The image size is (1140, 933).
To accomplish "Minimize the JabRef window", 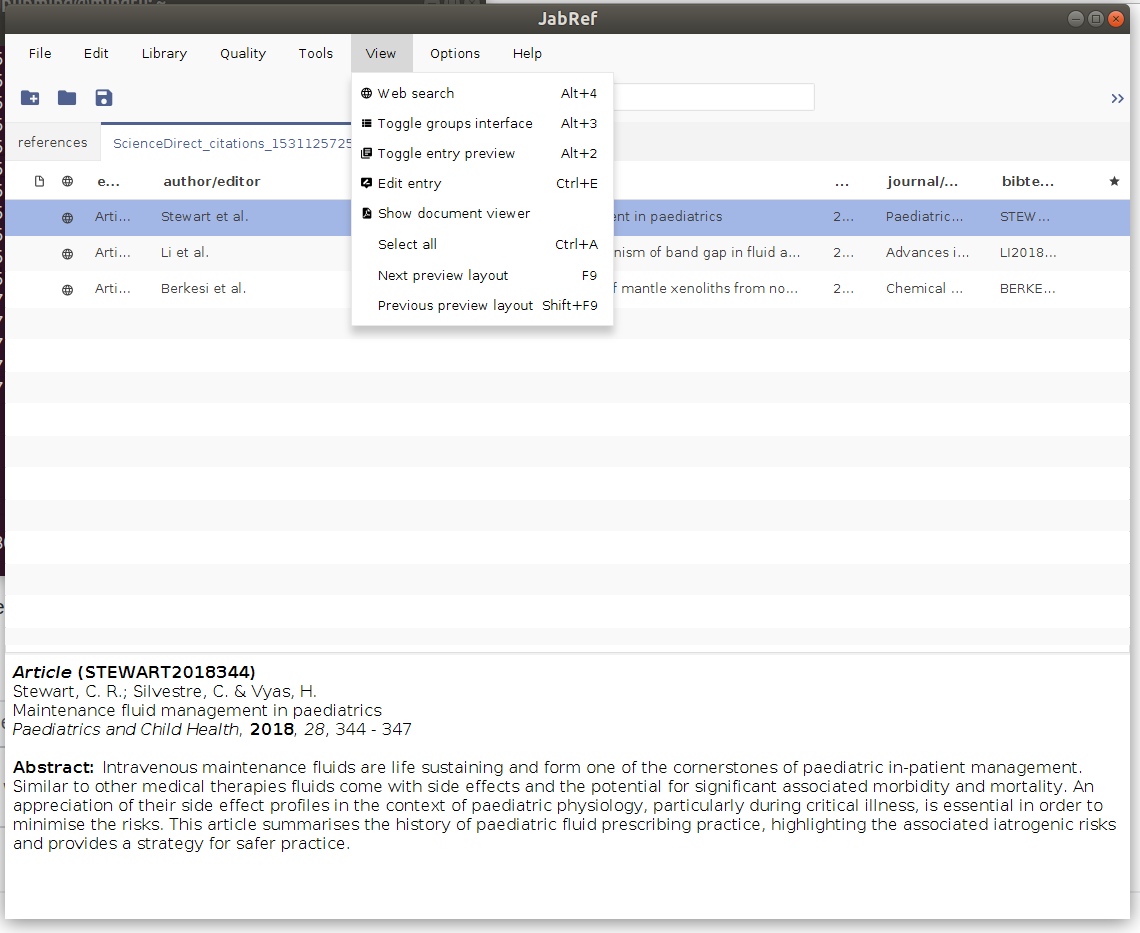I will (1076, 19).
